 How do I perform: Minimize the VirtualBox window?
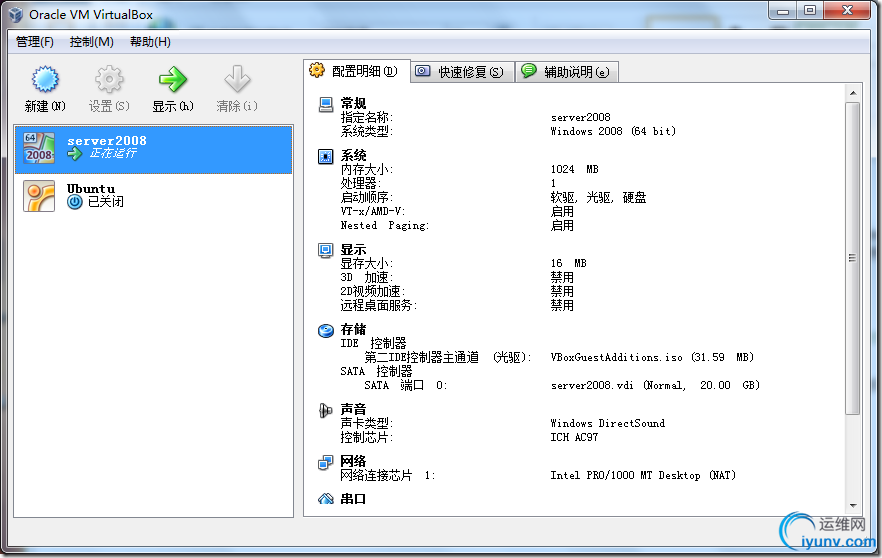pyautogui.click(x=783, y=10)
